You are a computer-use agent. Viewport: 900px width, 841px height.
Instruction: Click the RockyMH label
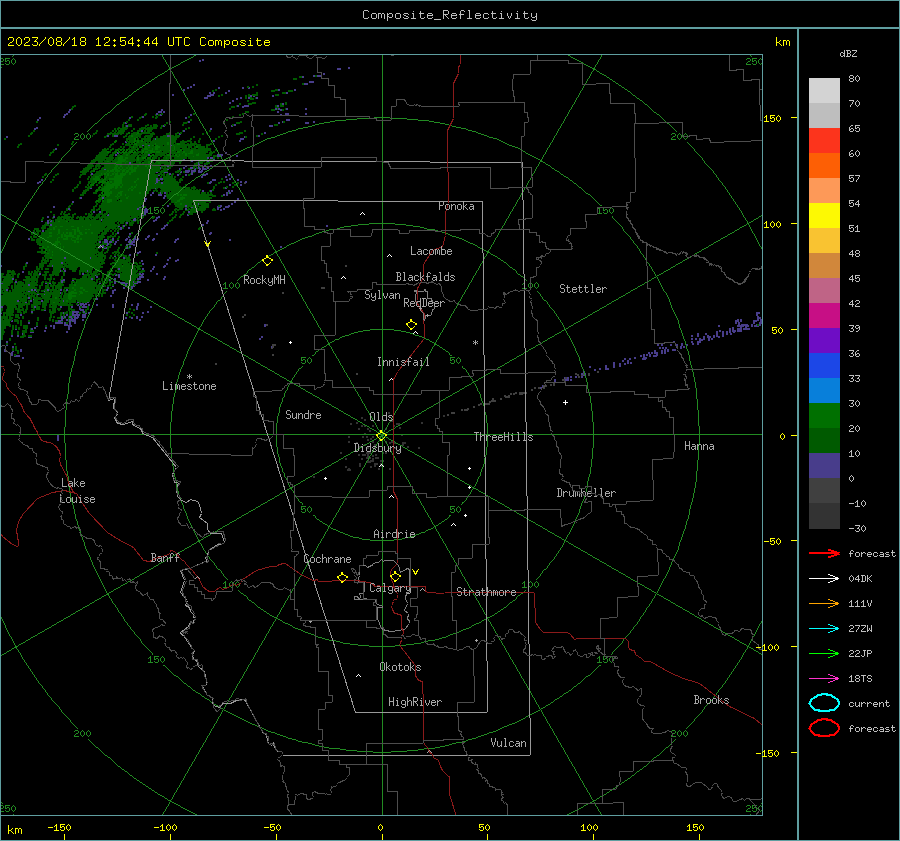pos(264,280)
